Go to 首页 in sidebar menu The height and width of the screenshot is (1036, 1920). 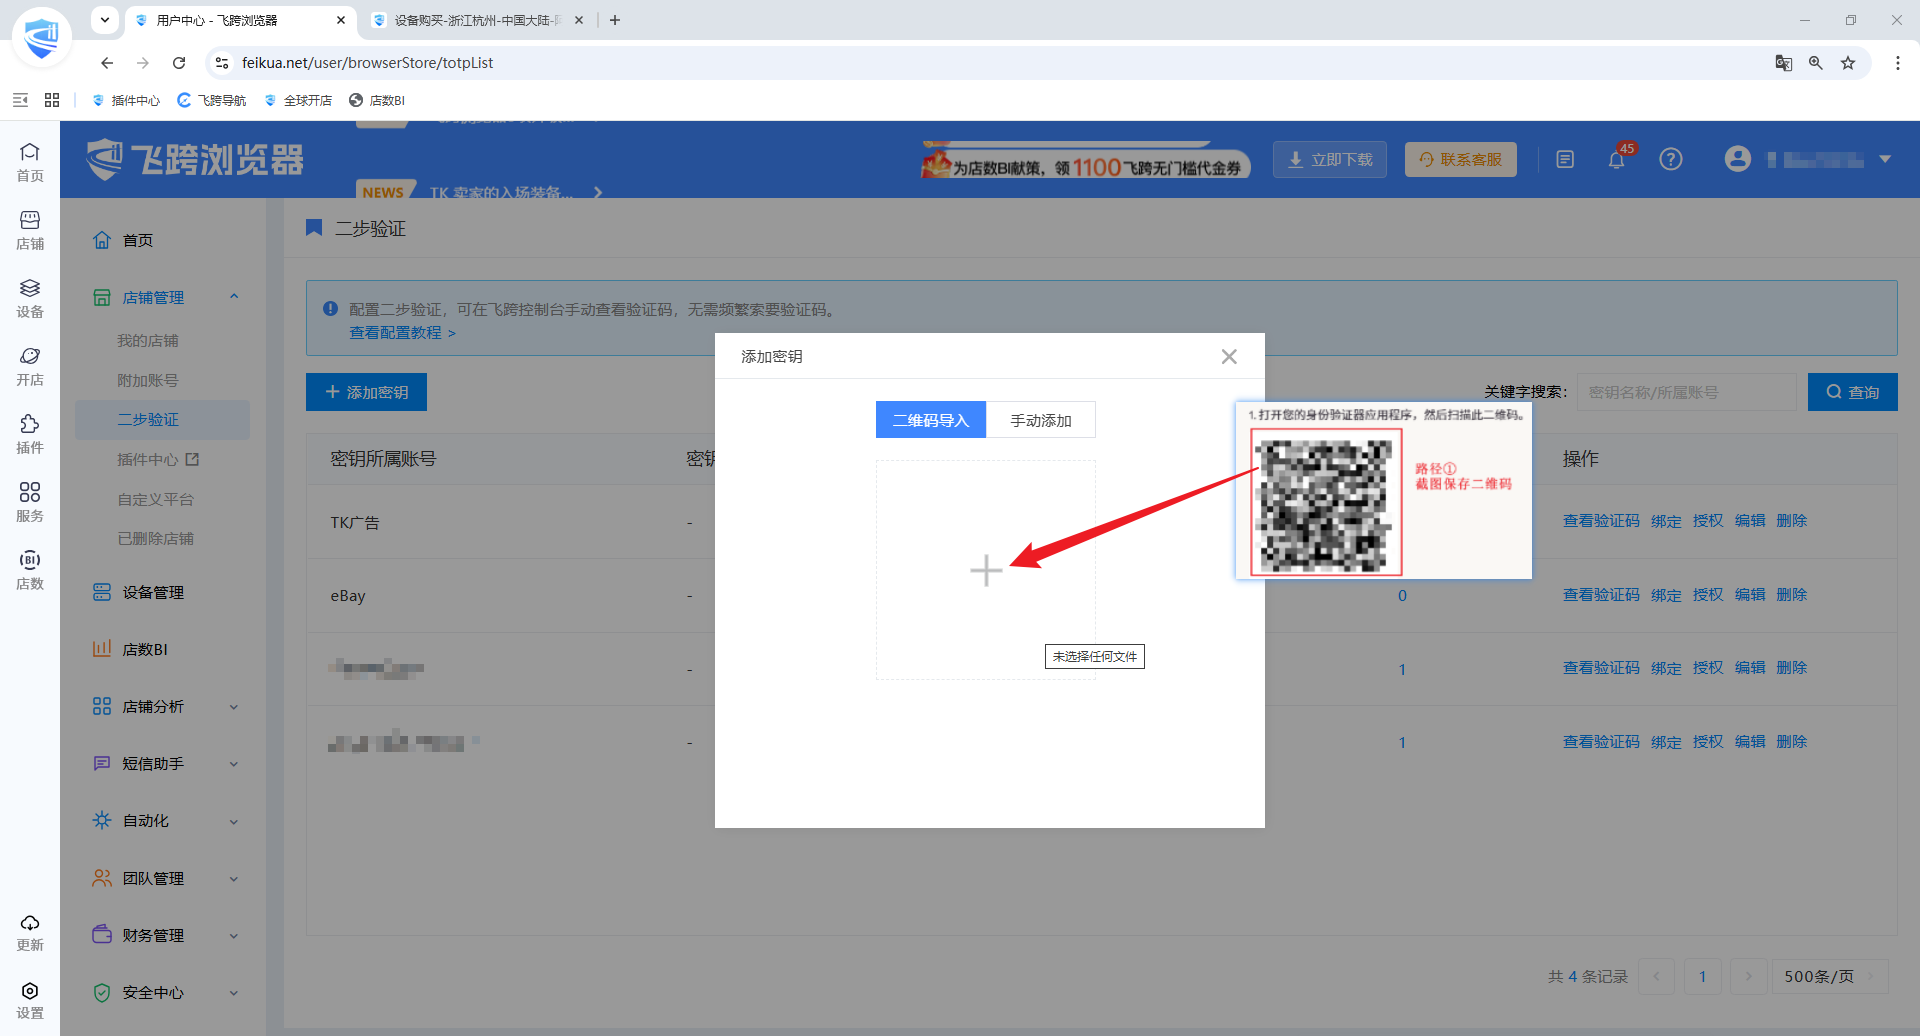coord(138,241)
